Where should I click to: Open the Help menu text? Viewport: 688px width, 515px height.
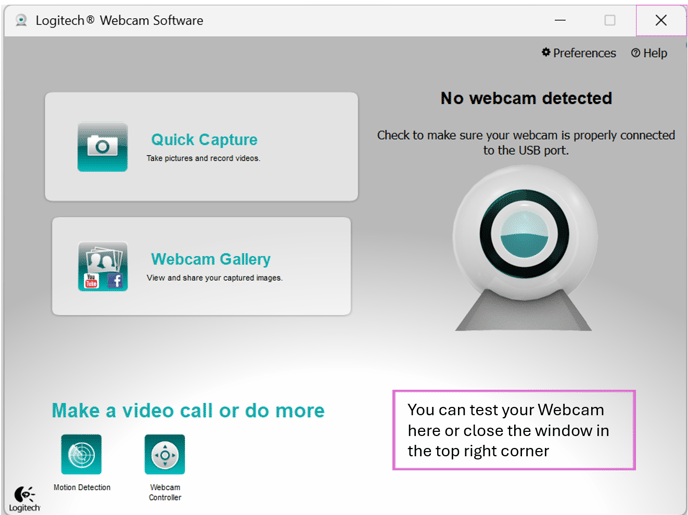655,53
